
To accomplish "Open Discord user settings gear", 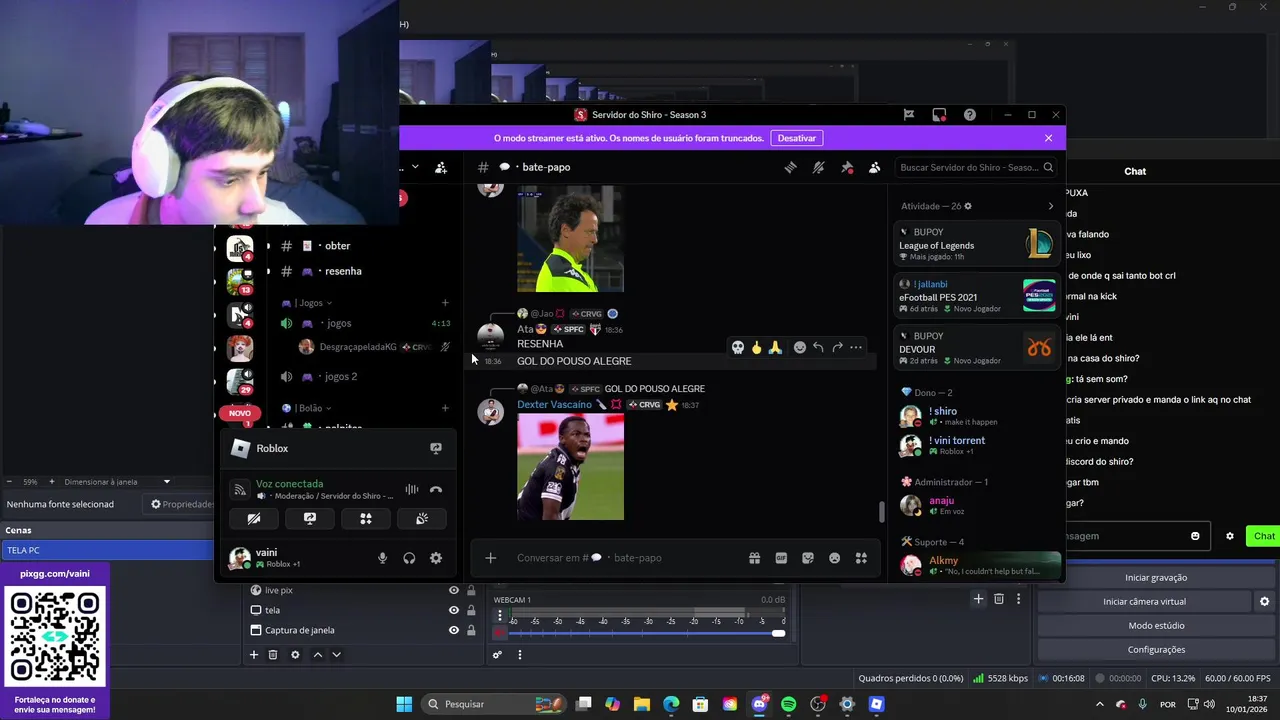I will (x=436, y=558).
